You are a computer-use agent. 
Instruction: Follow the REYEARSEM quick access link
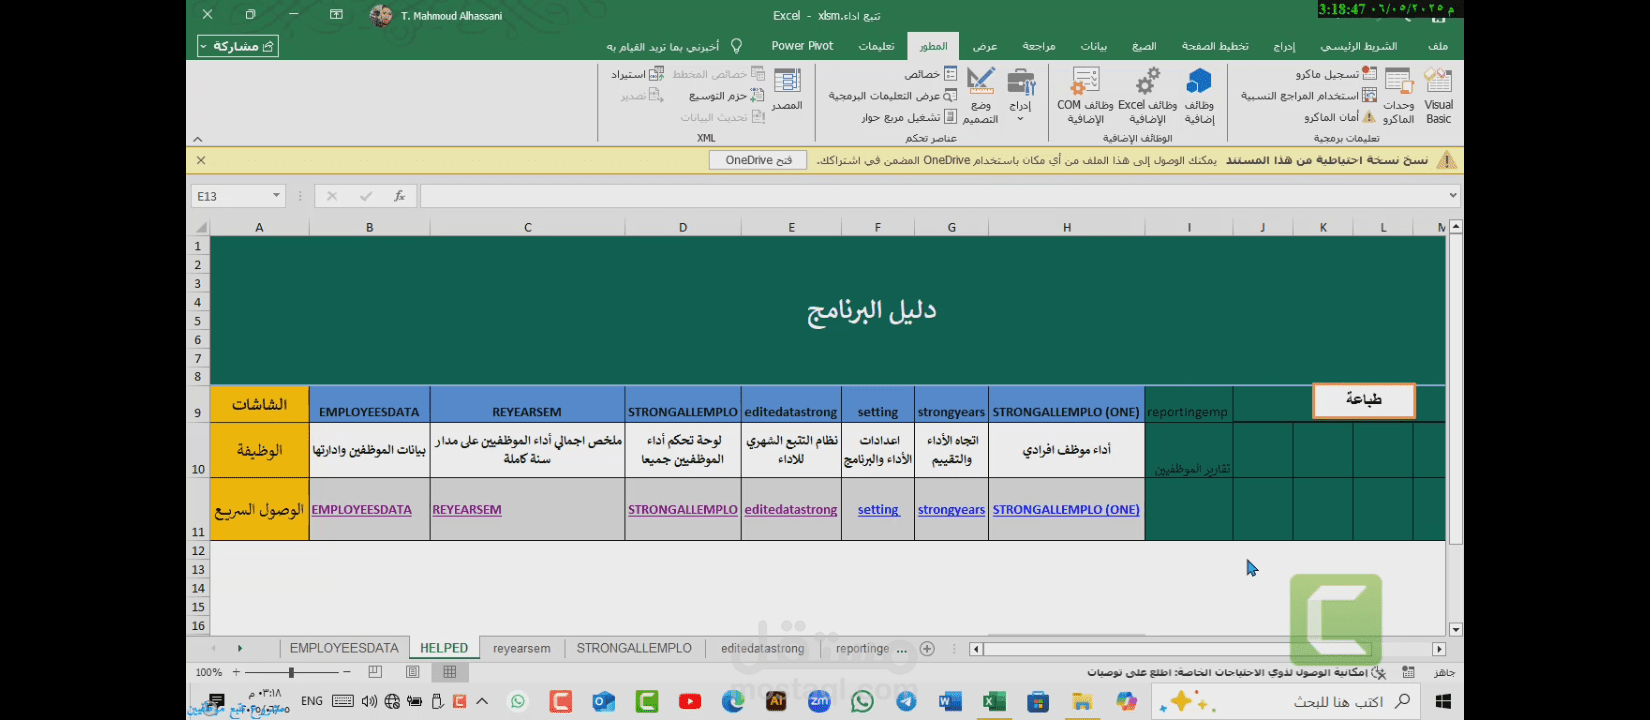click(467, 510)
